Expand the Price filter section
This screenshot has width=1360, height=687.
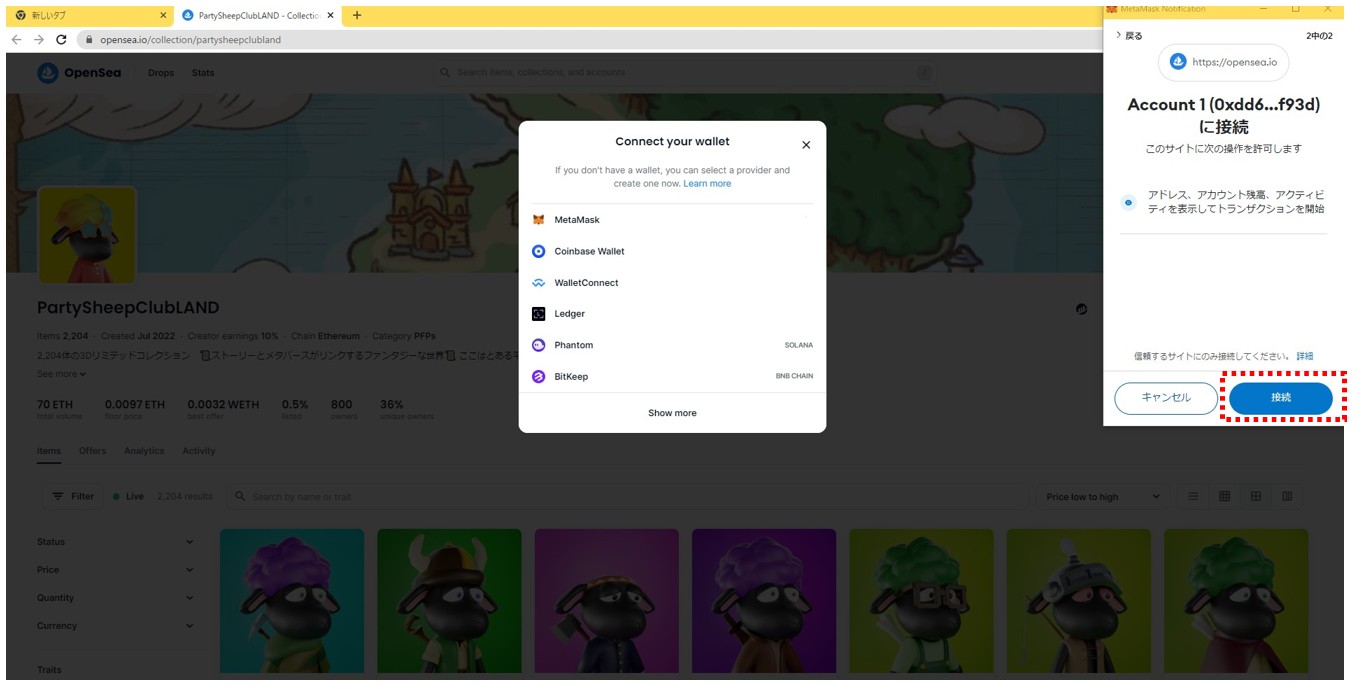click(x=115, y=570)
